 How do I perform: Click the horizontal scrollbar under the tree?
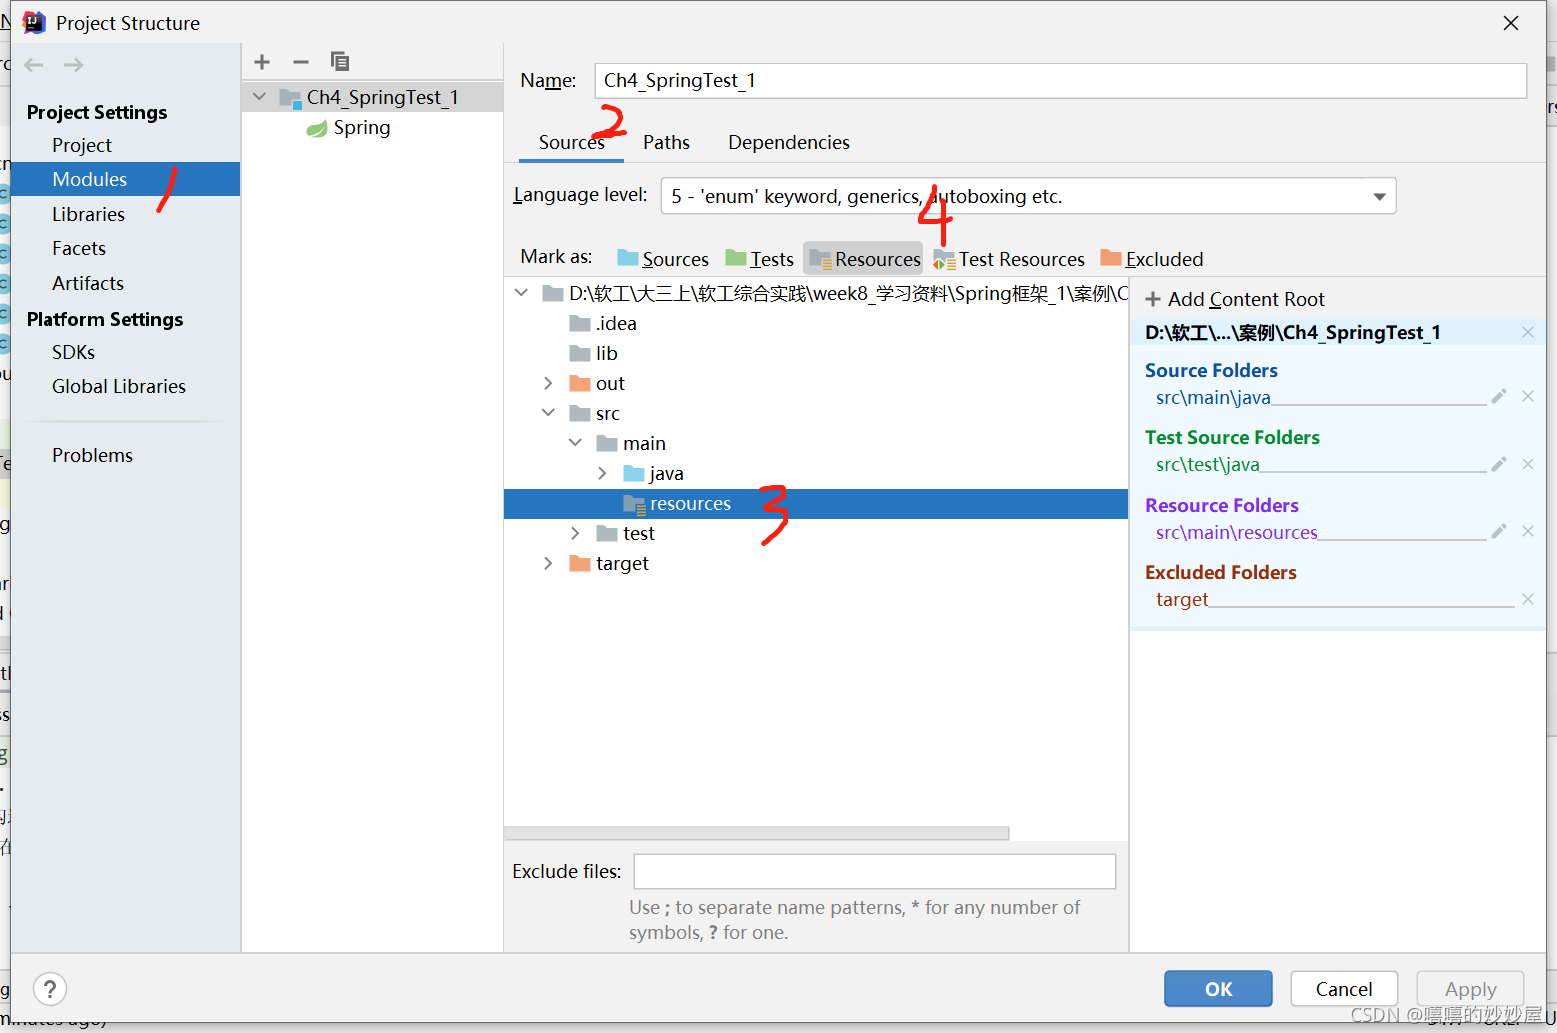(x=757, y=833)
